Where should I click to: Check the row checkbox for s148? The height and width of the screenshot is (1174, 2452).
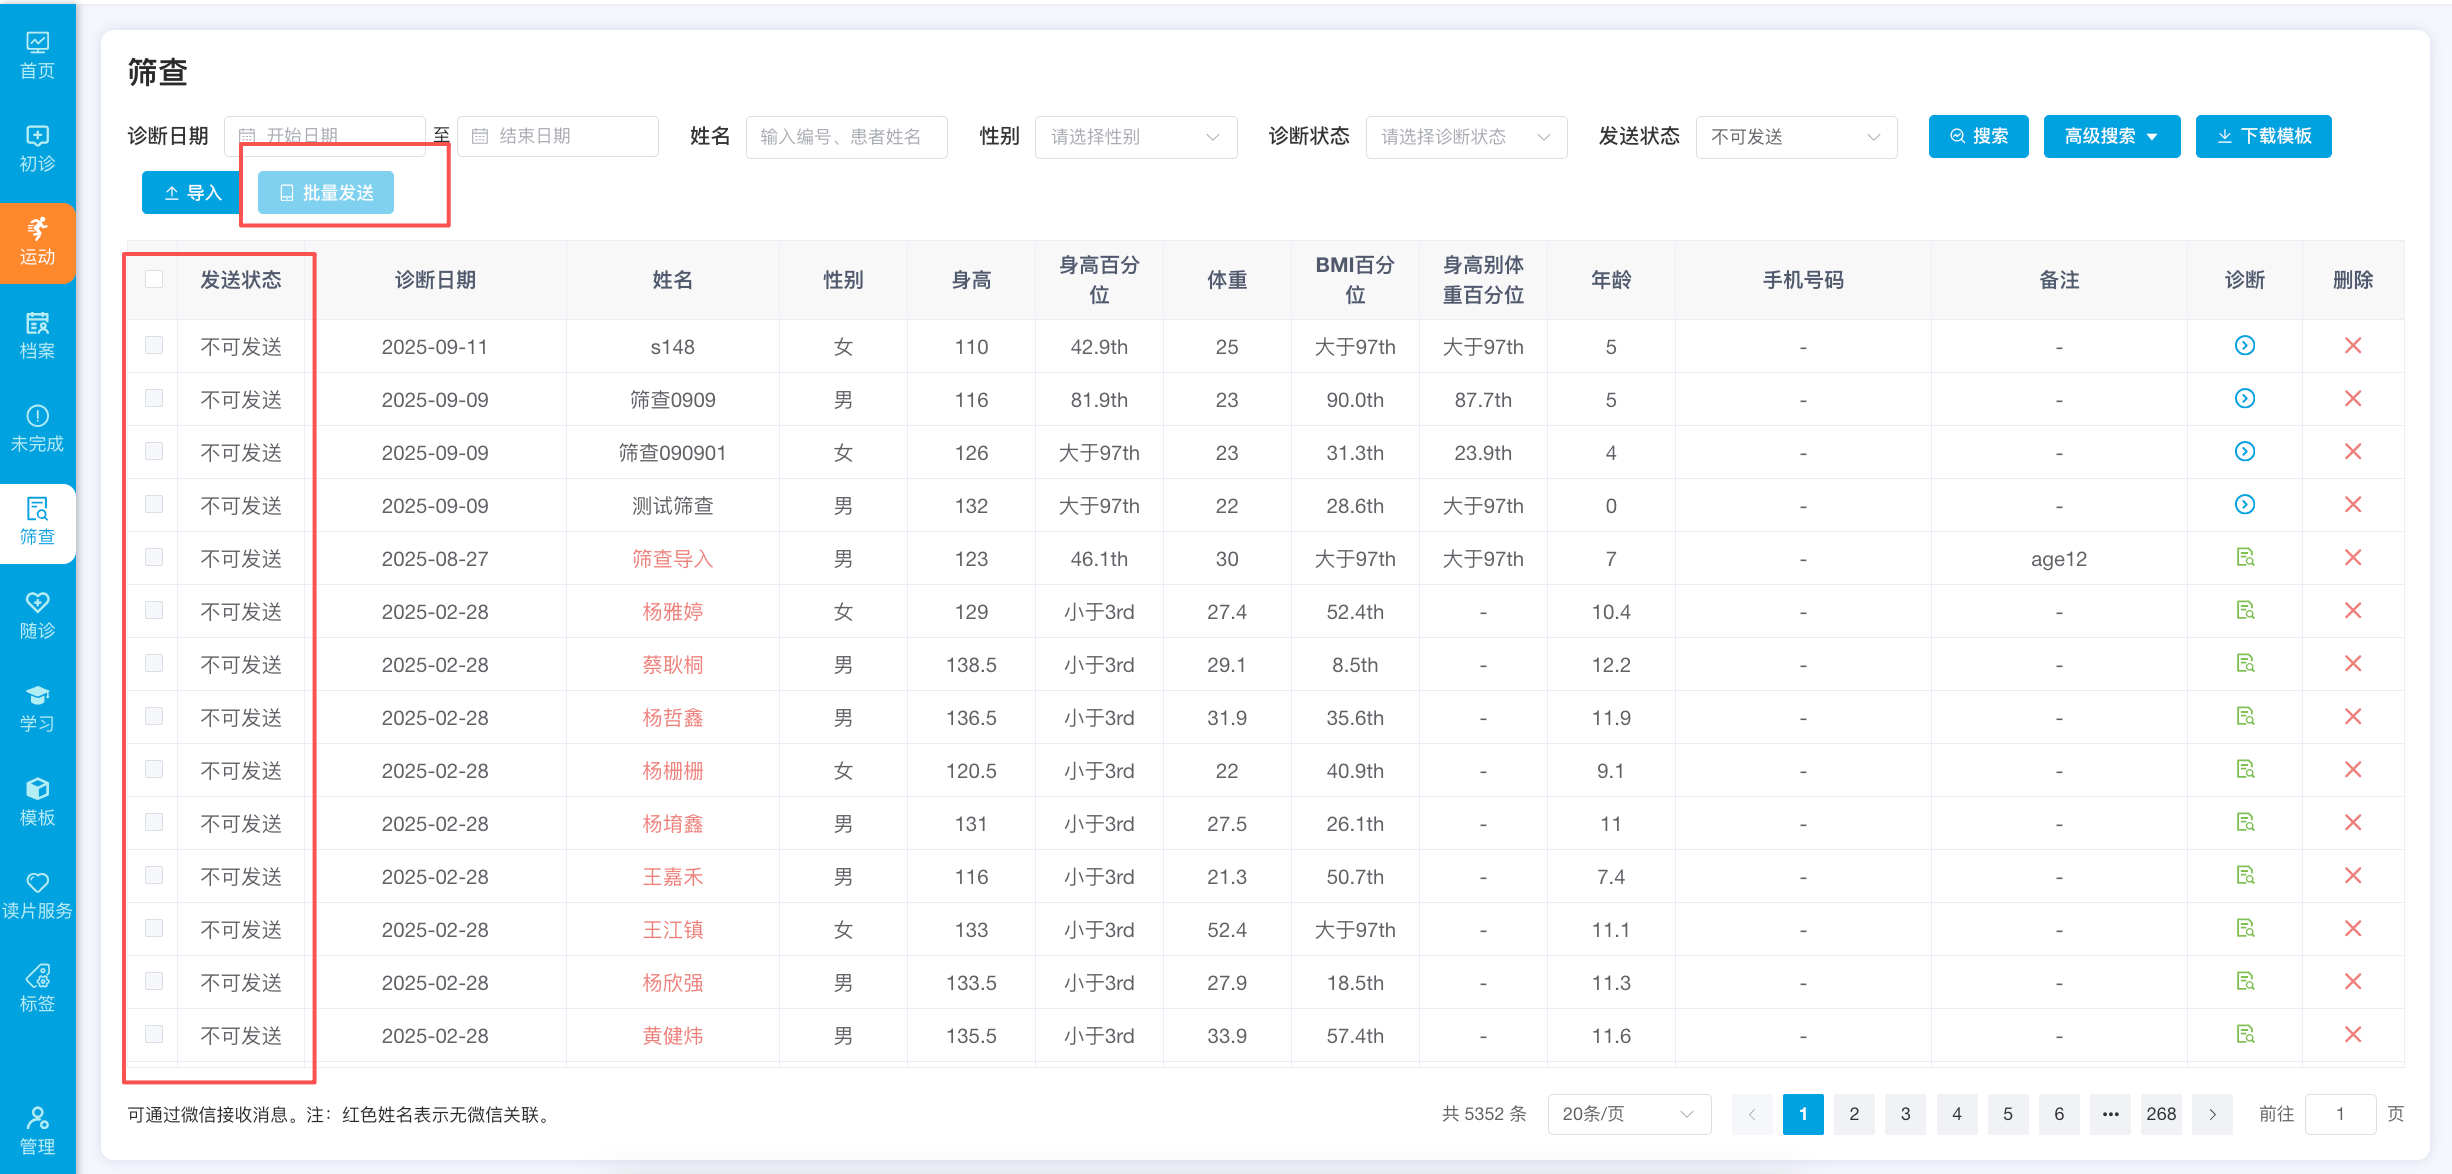tap(154, 346)
